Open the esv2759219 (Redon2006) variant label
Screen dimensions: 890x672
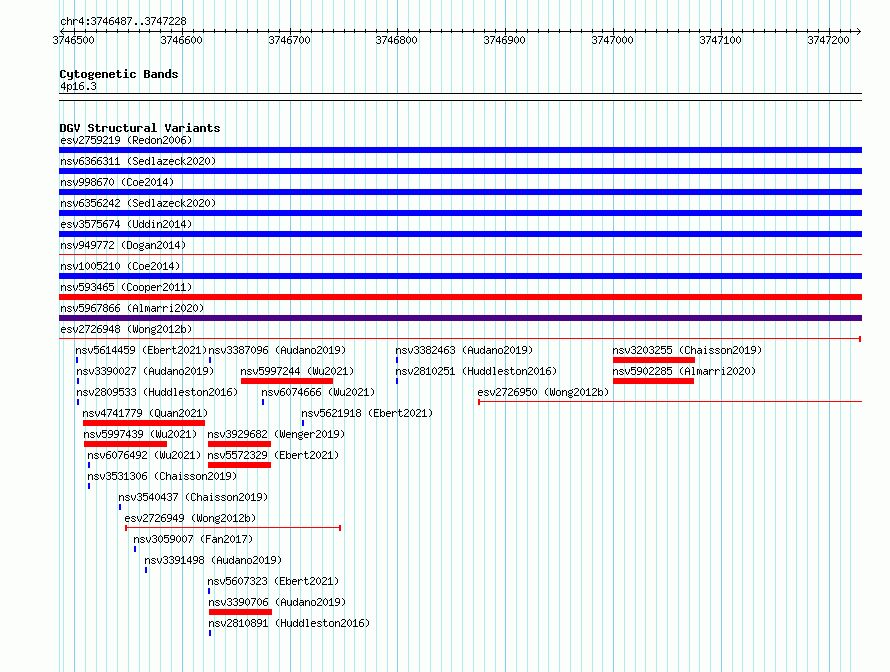126,140
